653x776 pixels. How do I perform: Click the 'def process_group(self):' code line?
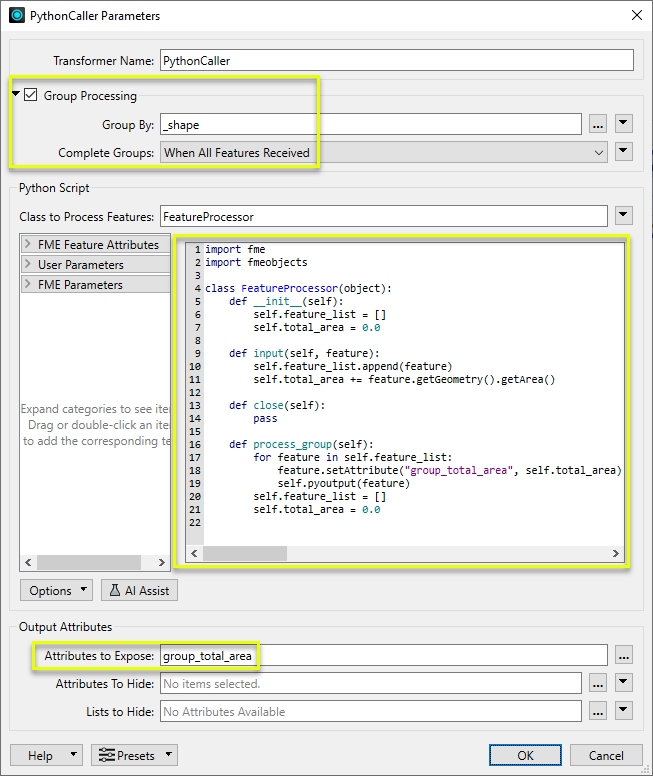301,444
